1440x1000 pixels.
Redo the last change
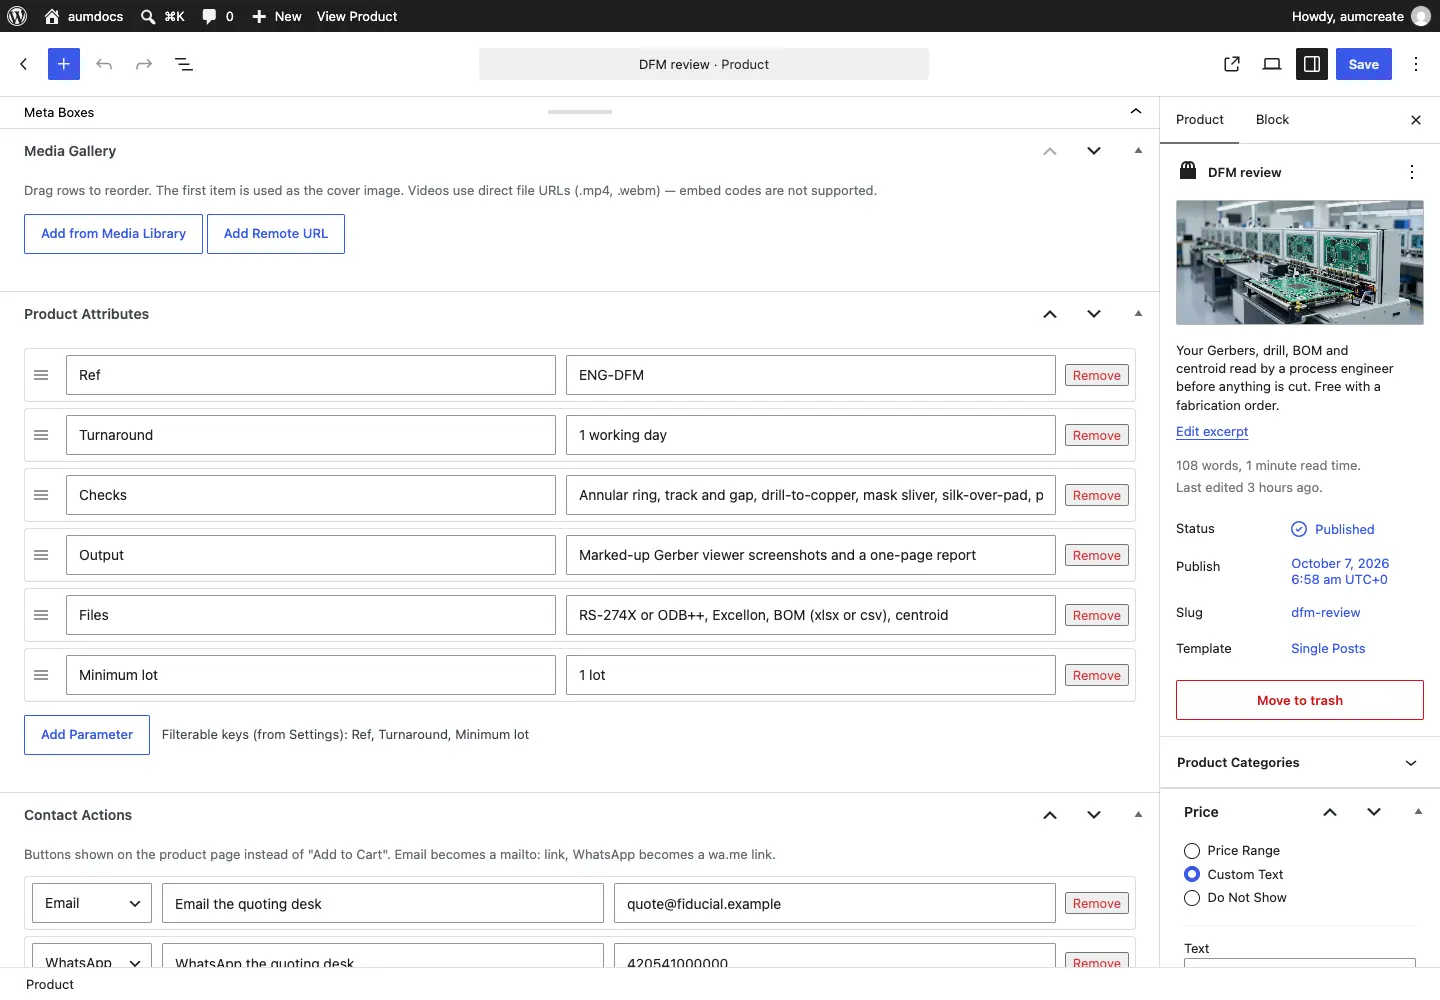[144, 64]
